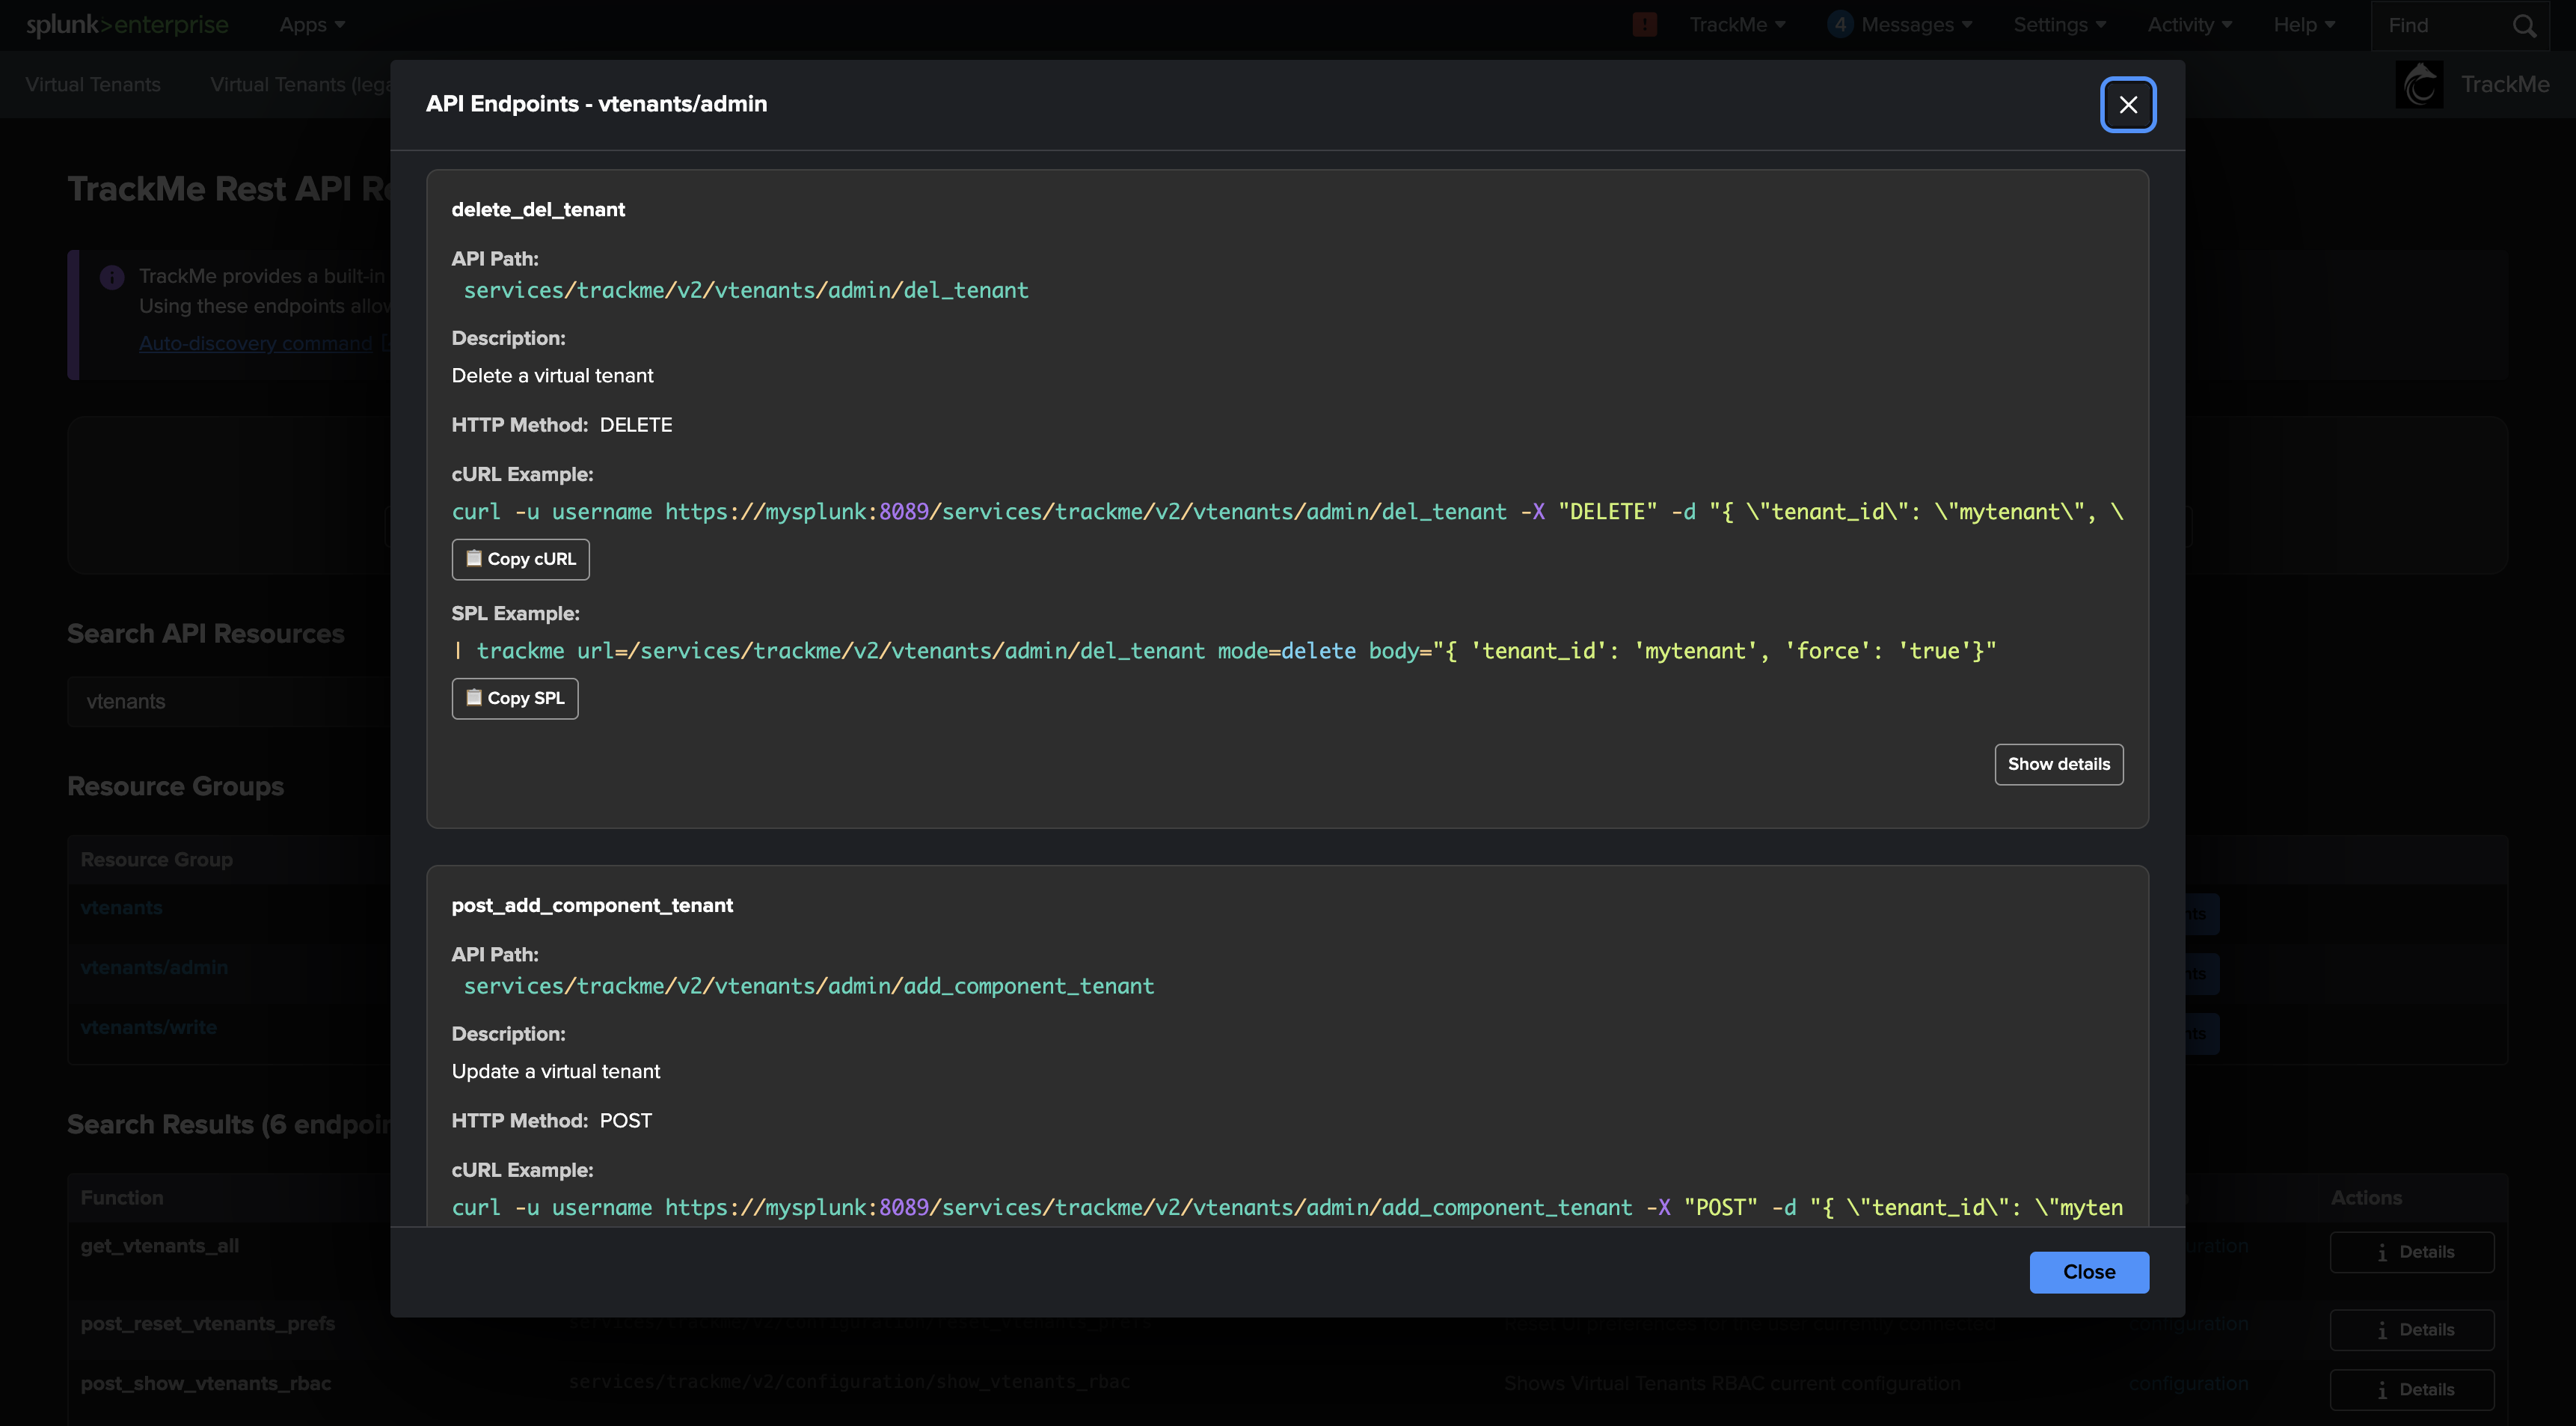
Task: Open the TrackMe top bar menu
Action: pos(1736,25)
